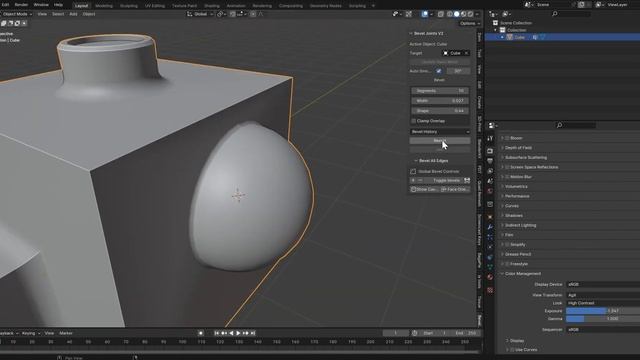Open the viewport Options button

click(469, 23)
